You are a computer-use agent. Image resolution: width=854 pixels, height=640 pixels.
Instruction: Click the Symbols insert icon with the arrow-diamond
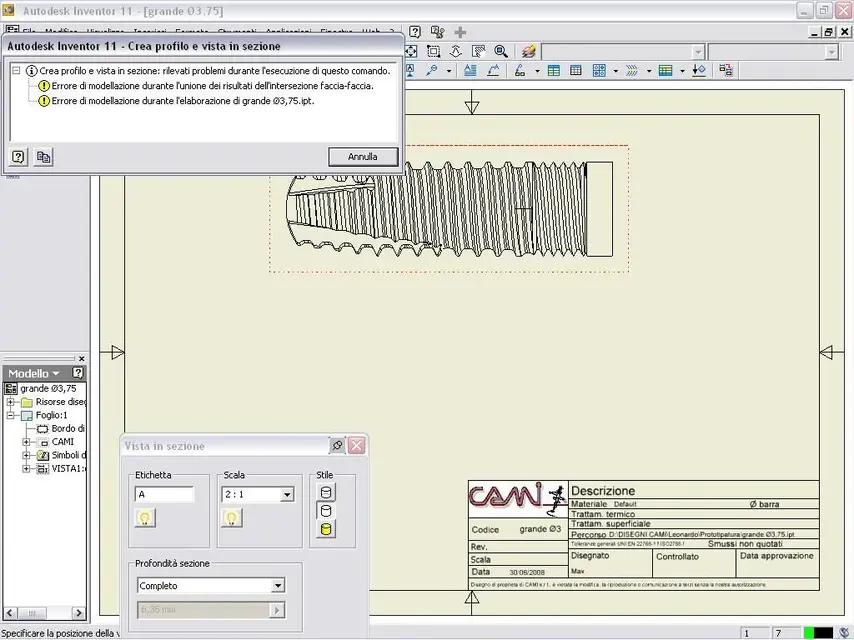click(x=699, y=70)
